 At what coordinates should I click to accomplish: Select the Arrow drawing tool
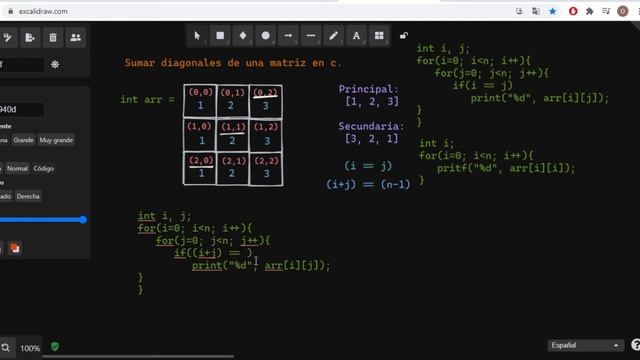tap(288, 36)
